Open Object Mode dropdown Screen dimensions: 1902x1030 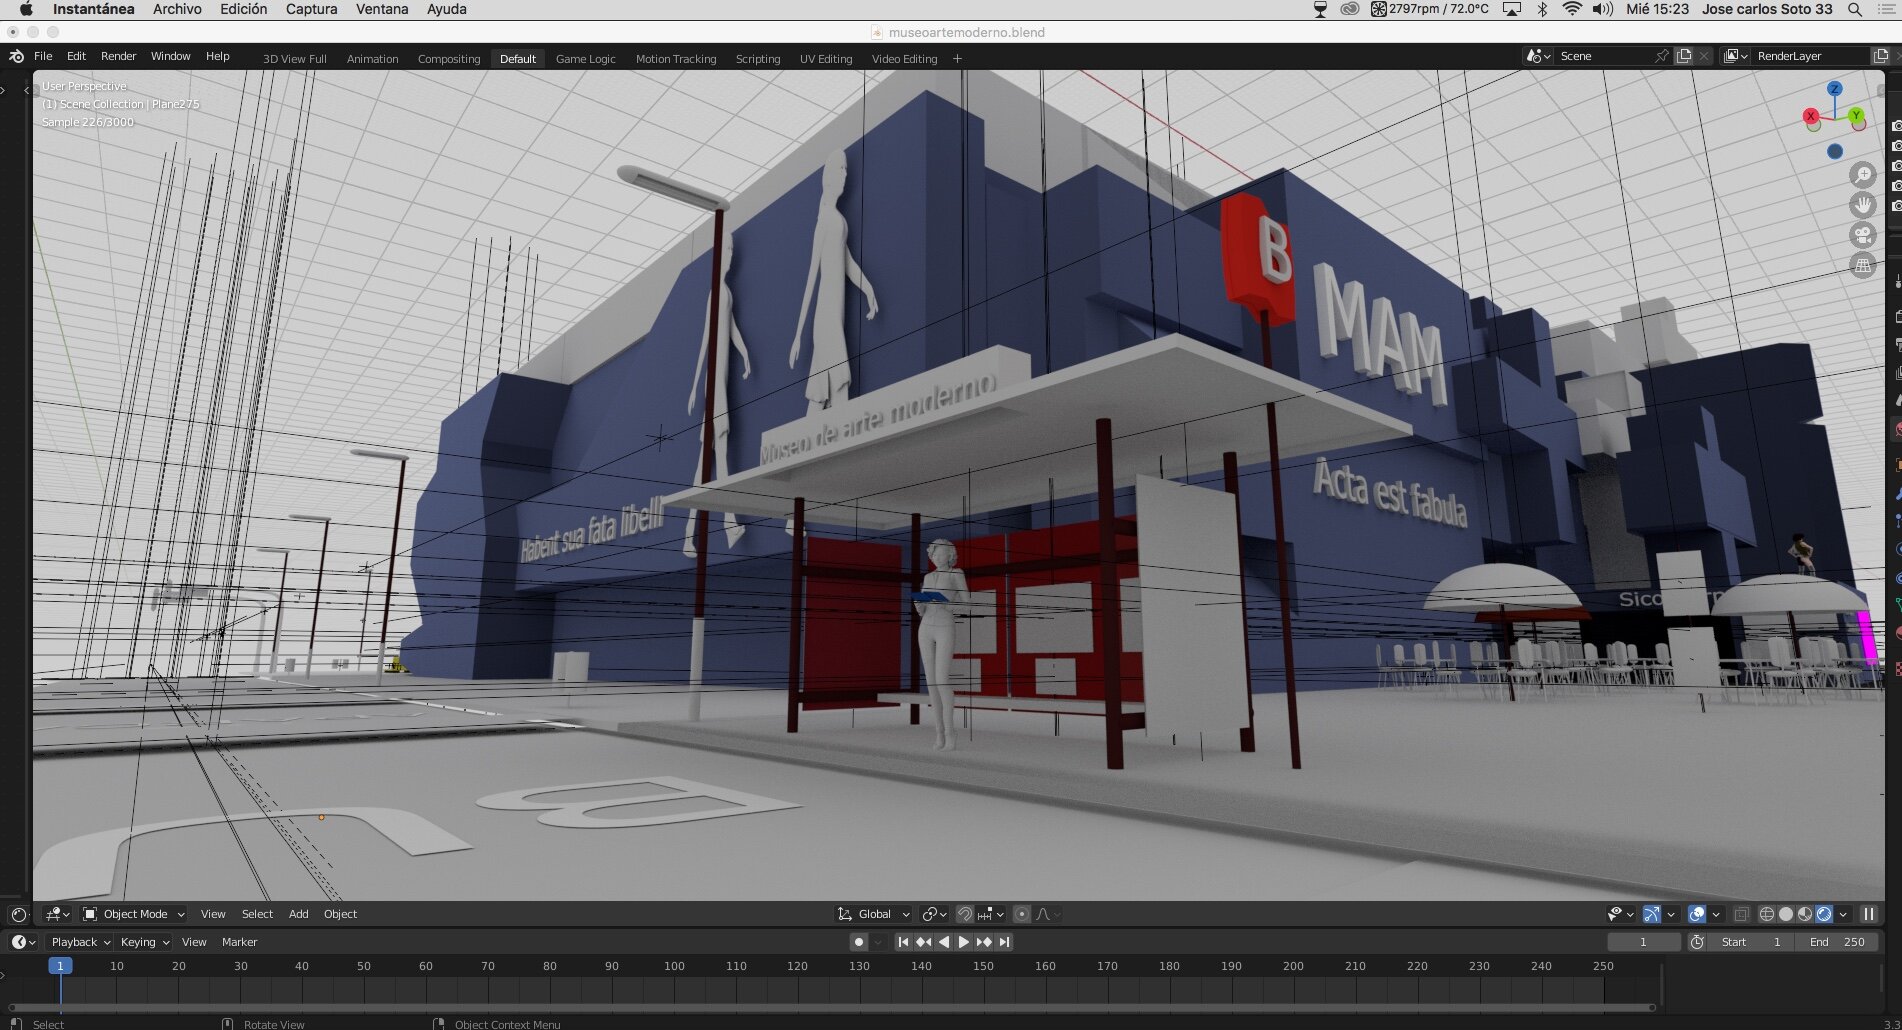coord(134,914)
